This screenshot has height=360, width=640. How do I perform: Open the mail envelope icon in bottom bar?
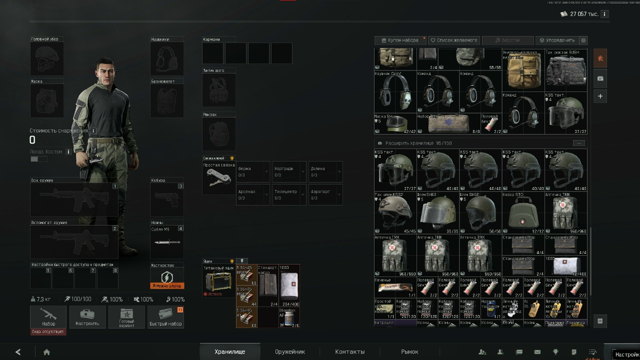click(537, 352)
